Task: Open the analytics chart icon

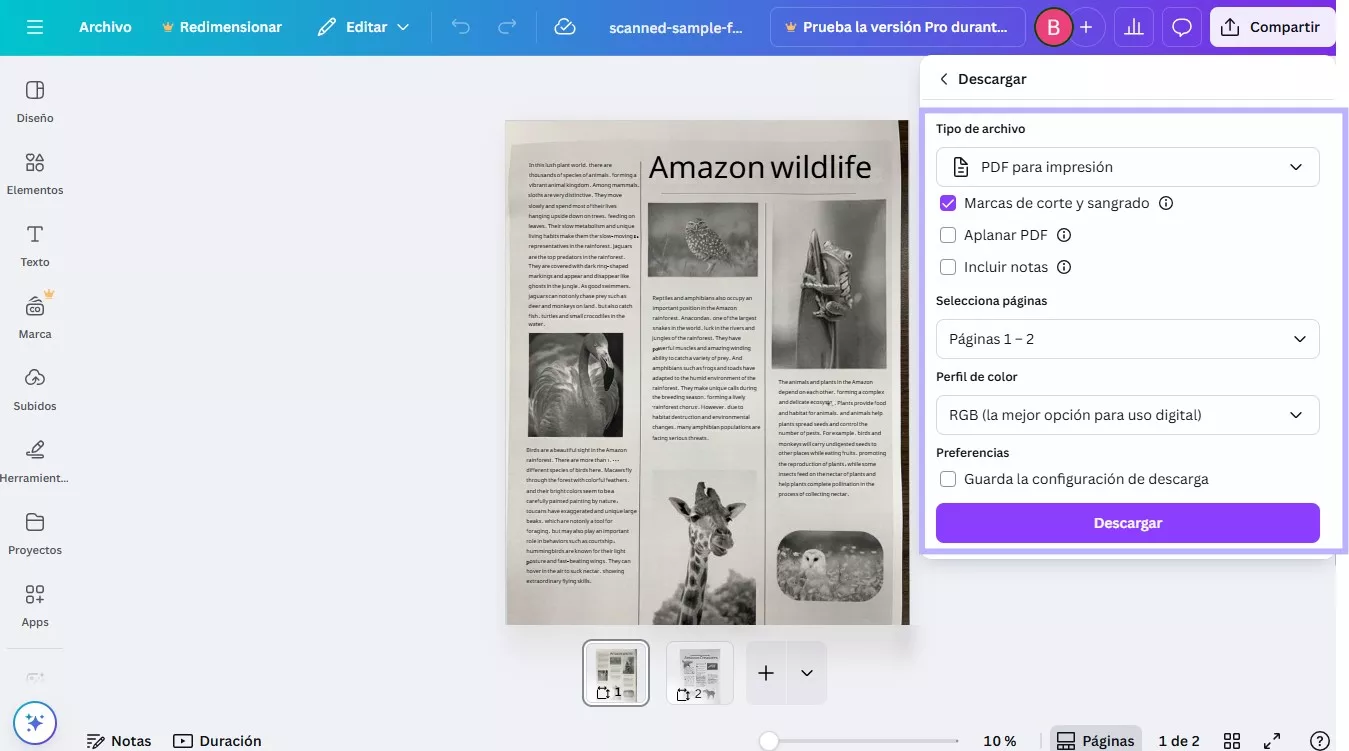Action: pyautogui.click(x=1133, y=27)
